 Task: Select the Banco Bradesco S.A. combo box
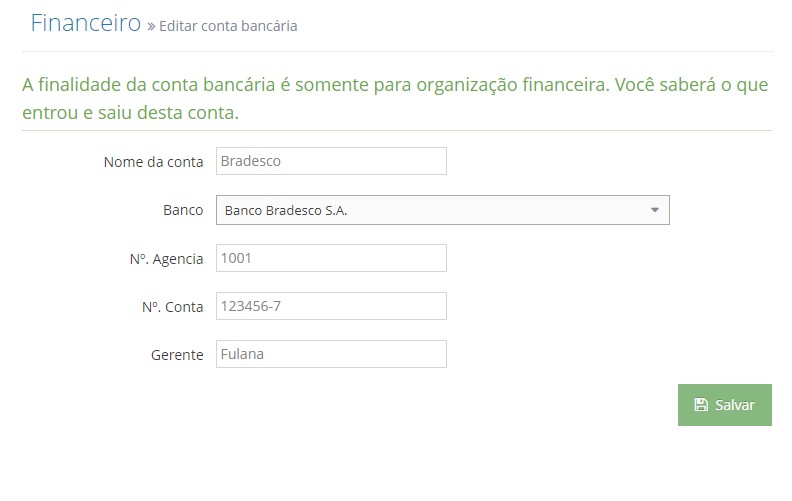[x=442, y=210]
